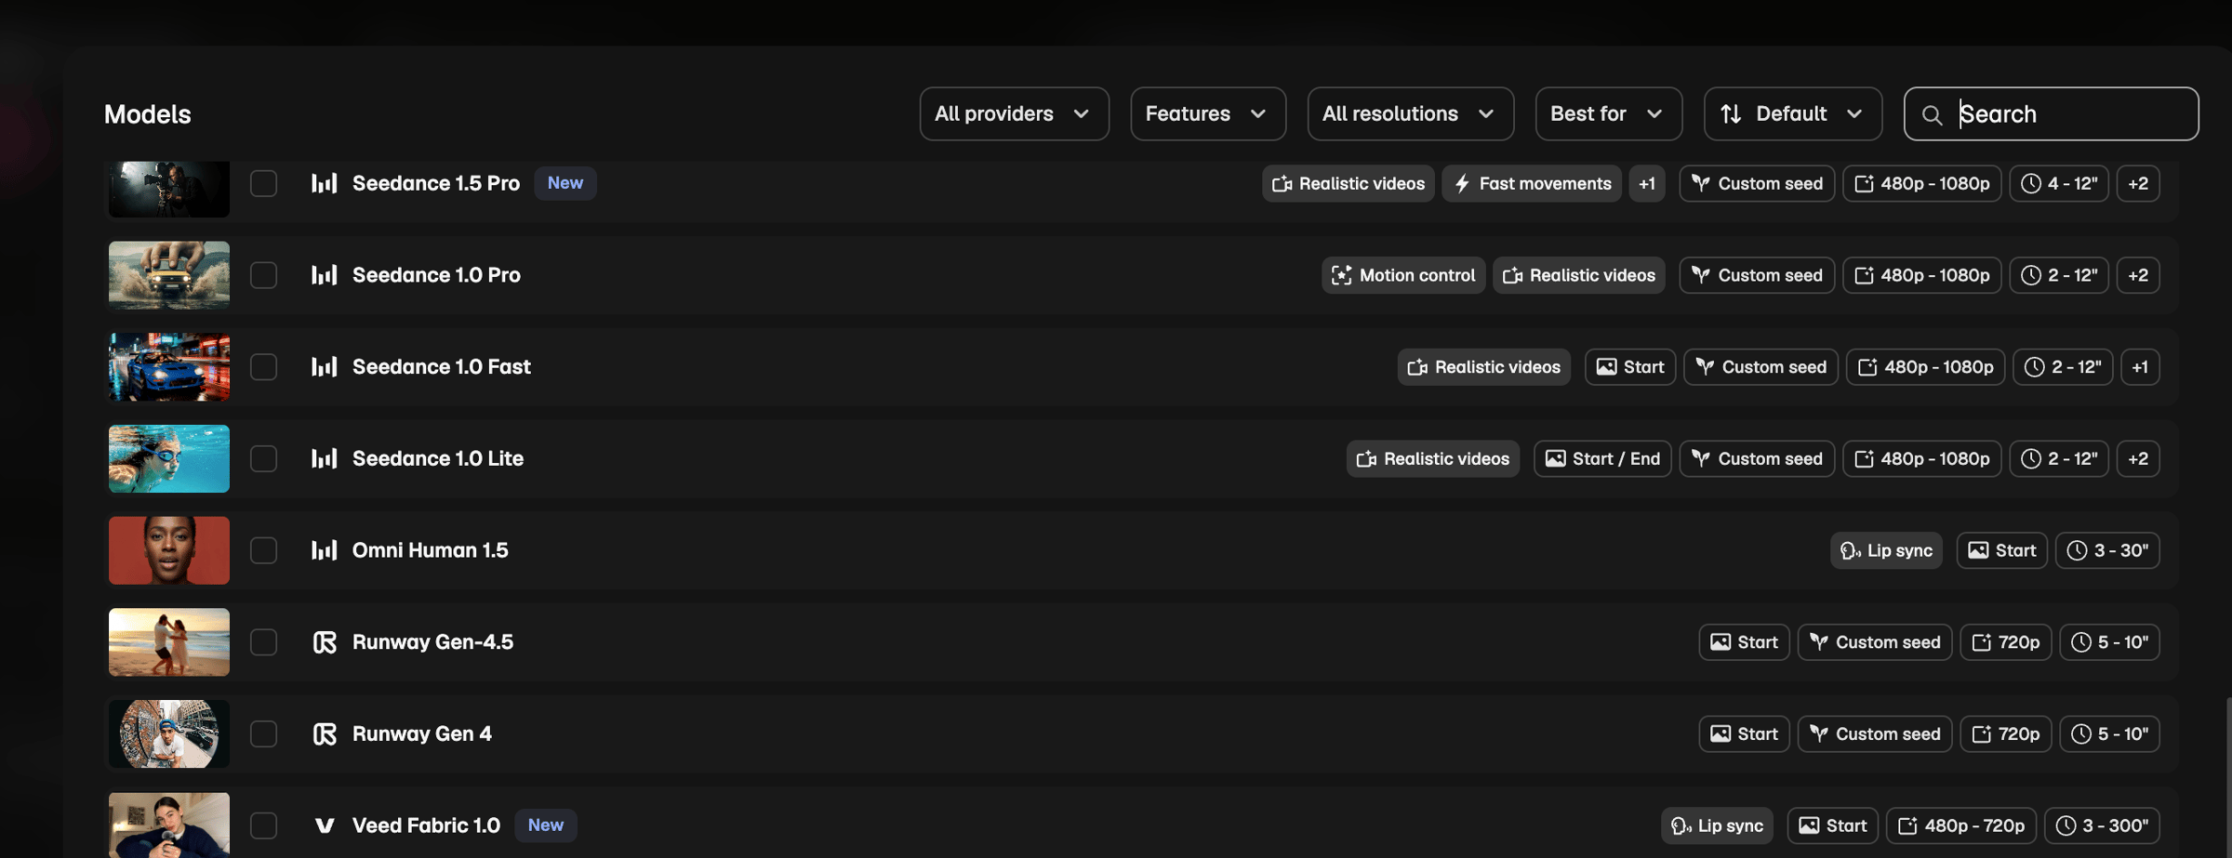The width and height of the screenshot is (2232, 858).
Task: Expand +1 tags on Seedance 1.5 Pro
Action: (x=1647, y=184)
